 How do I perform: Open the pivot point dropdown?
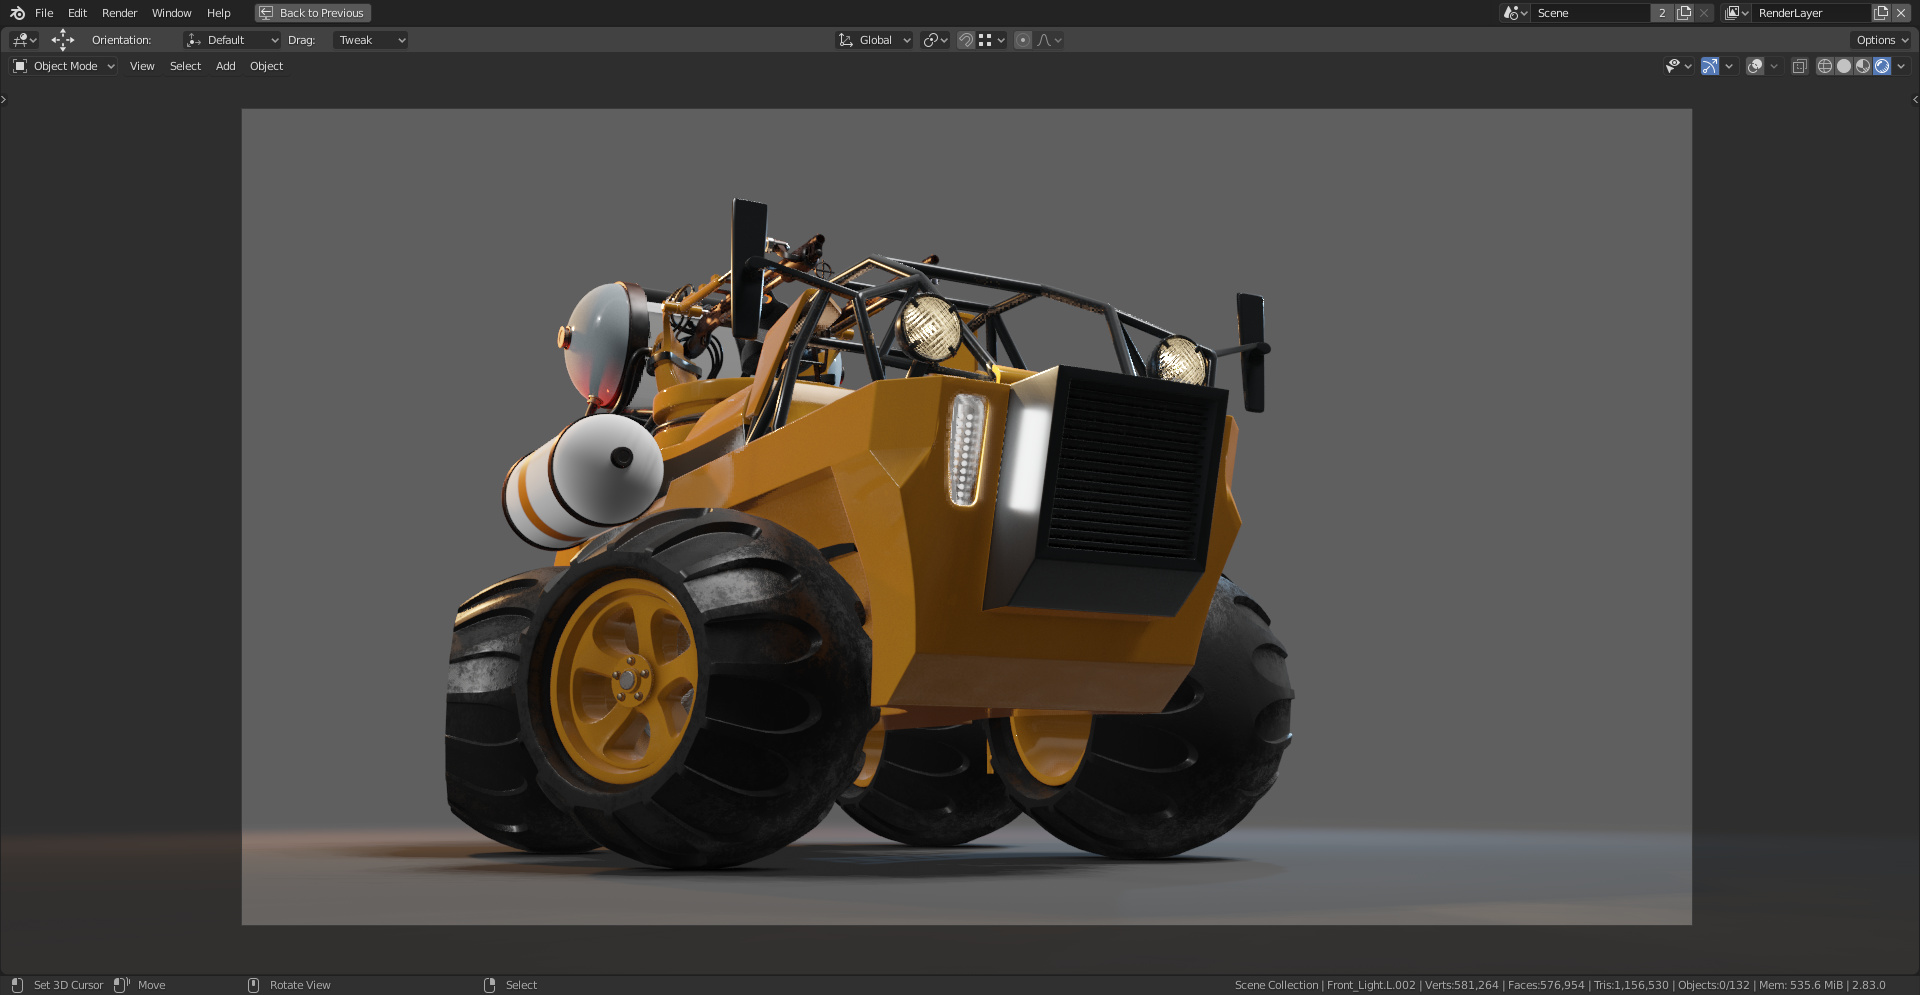(935, 40)
